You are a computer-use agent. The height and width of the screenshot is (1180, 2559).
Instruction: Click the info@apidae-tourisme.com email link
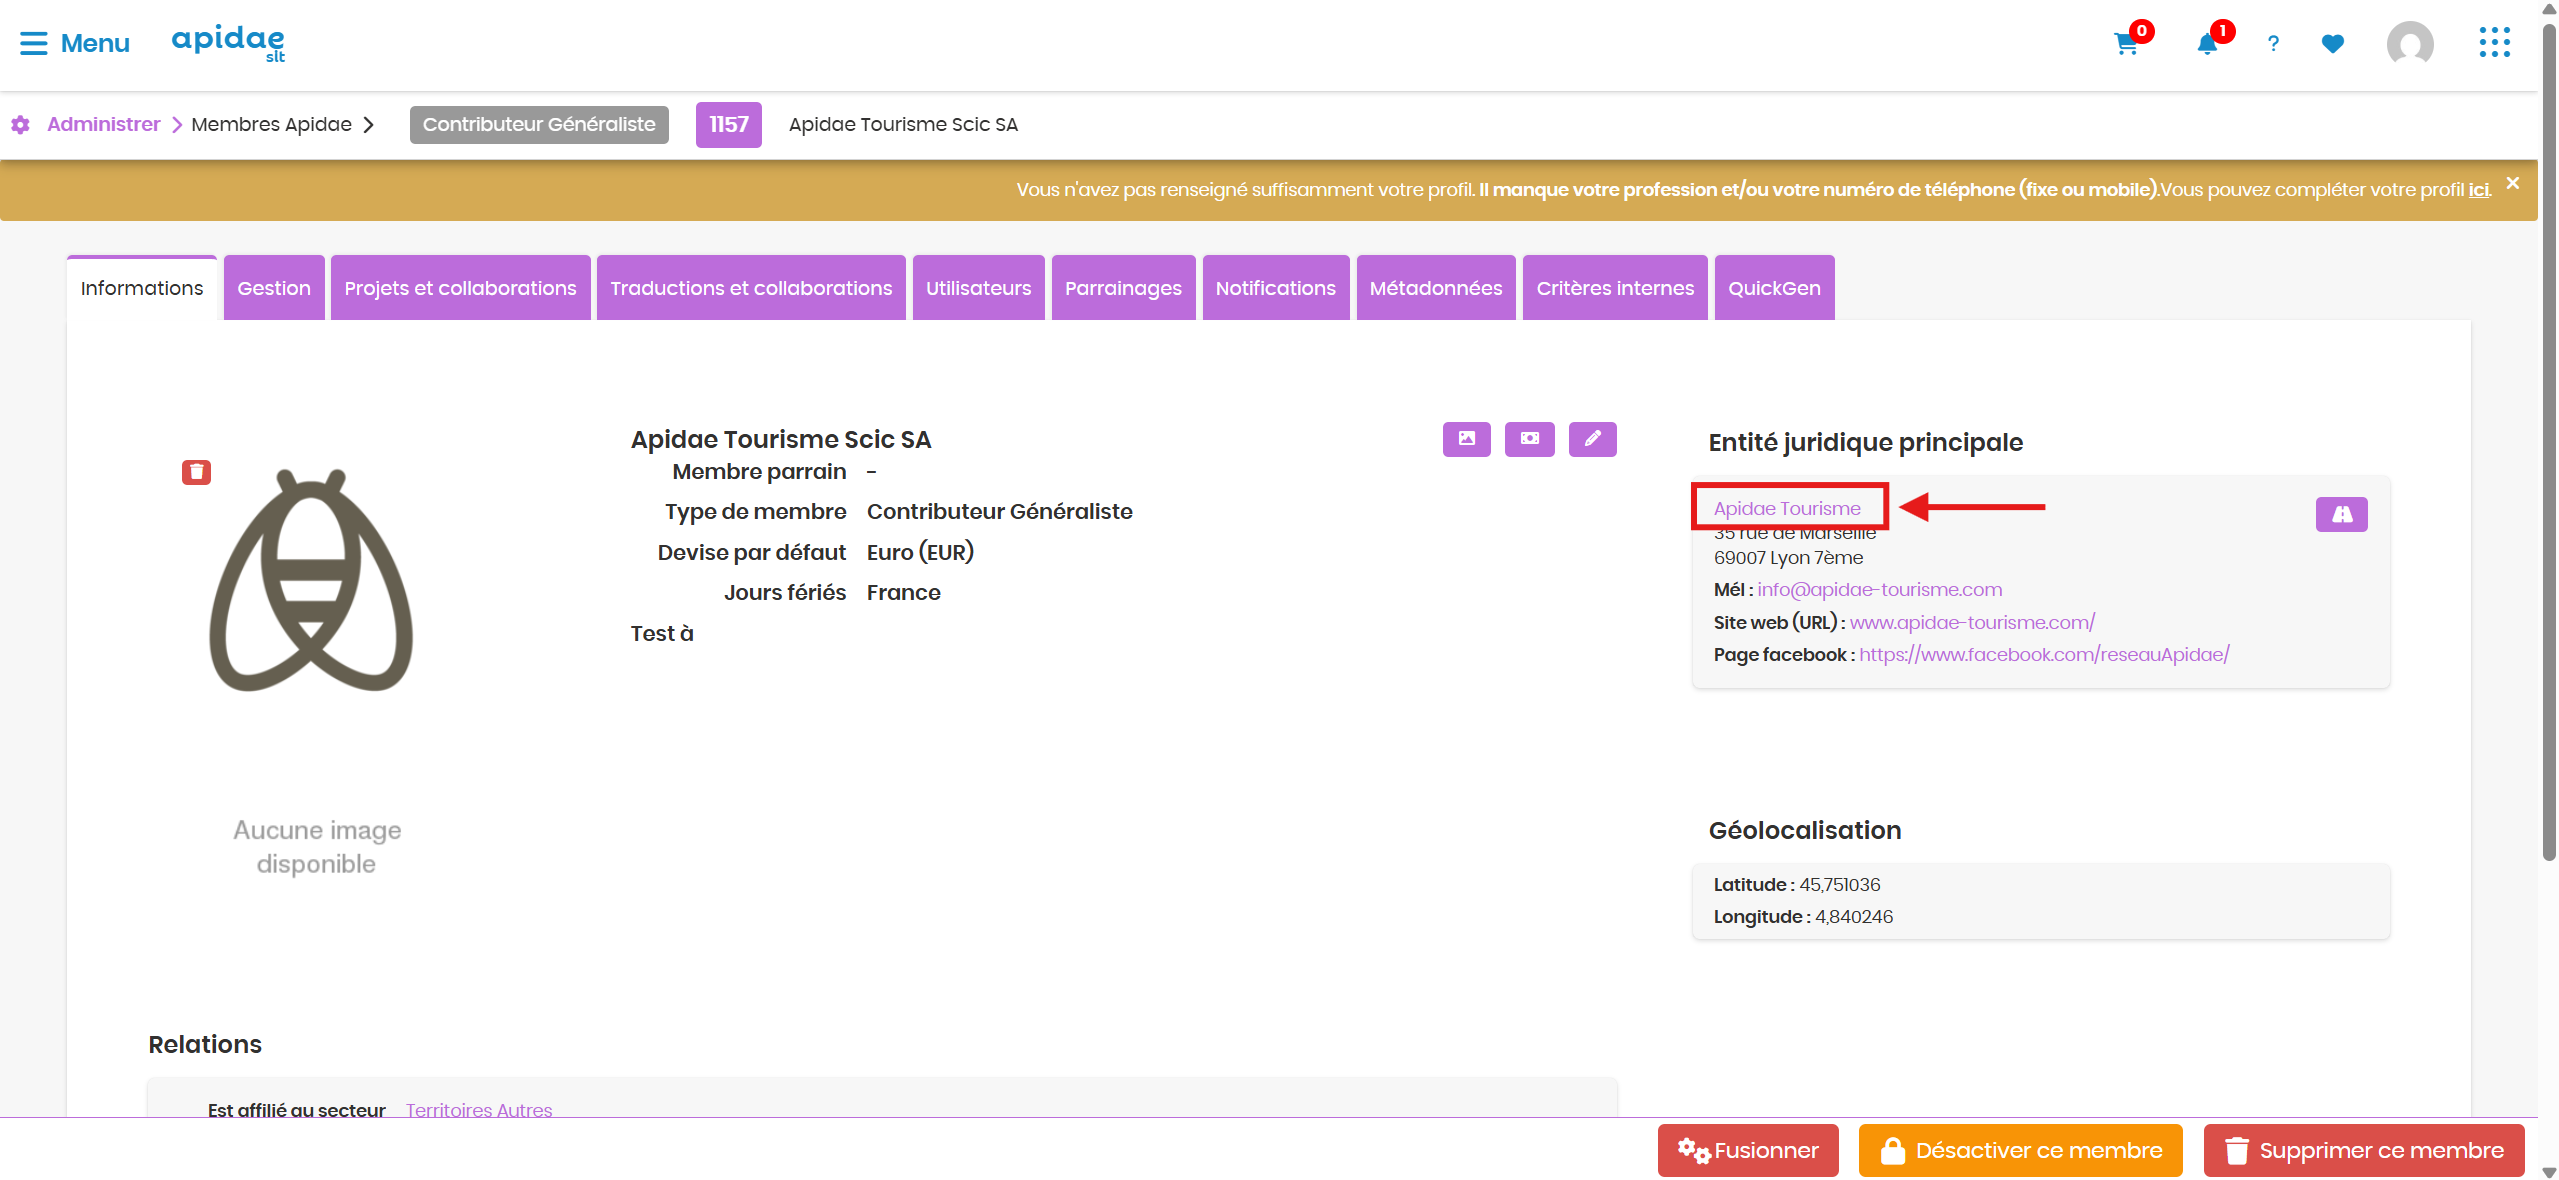pos(1879,590)
